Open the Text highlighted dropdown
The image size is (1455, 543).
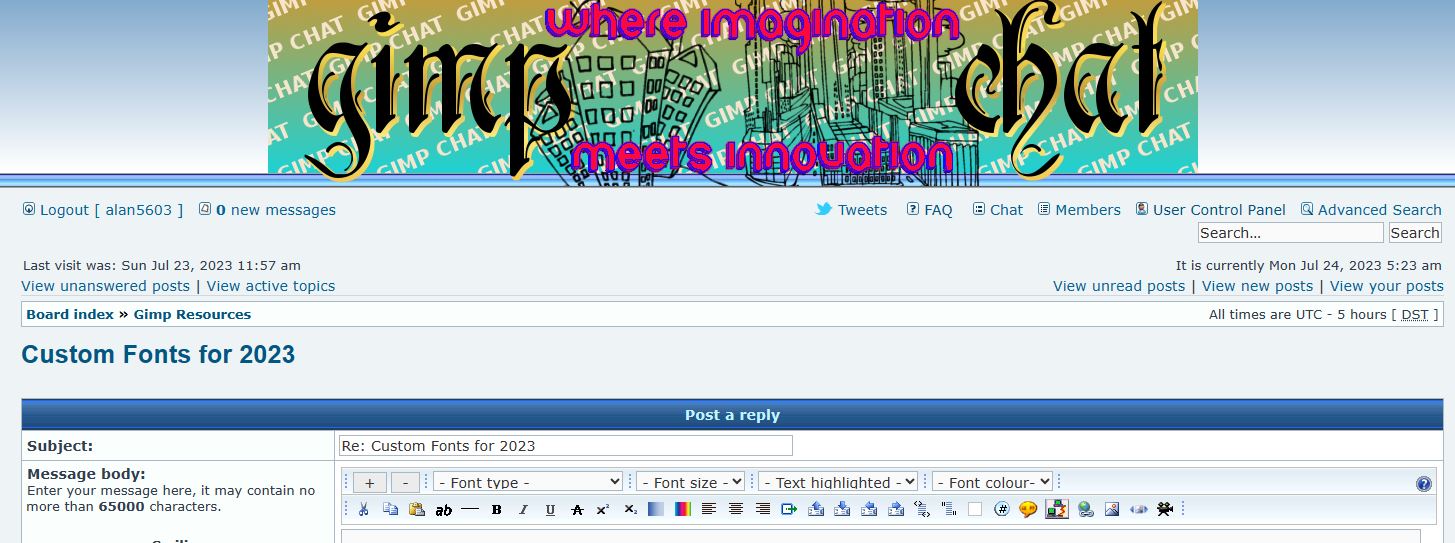point(838,482)
